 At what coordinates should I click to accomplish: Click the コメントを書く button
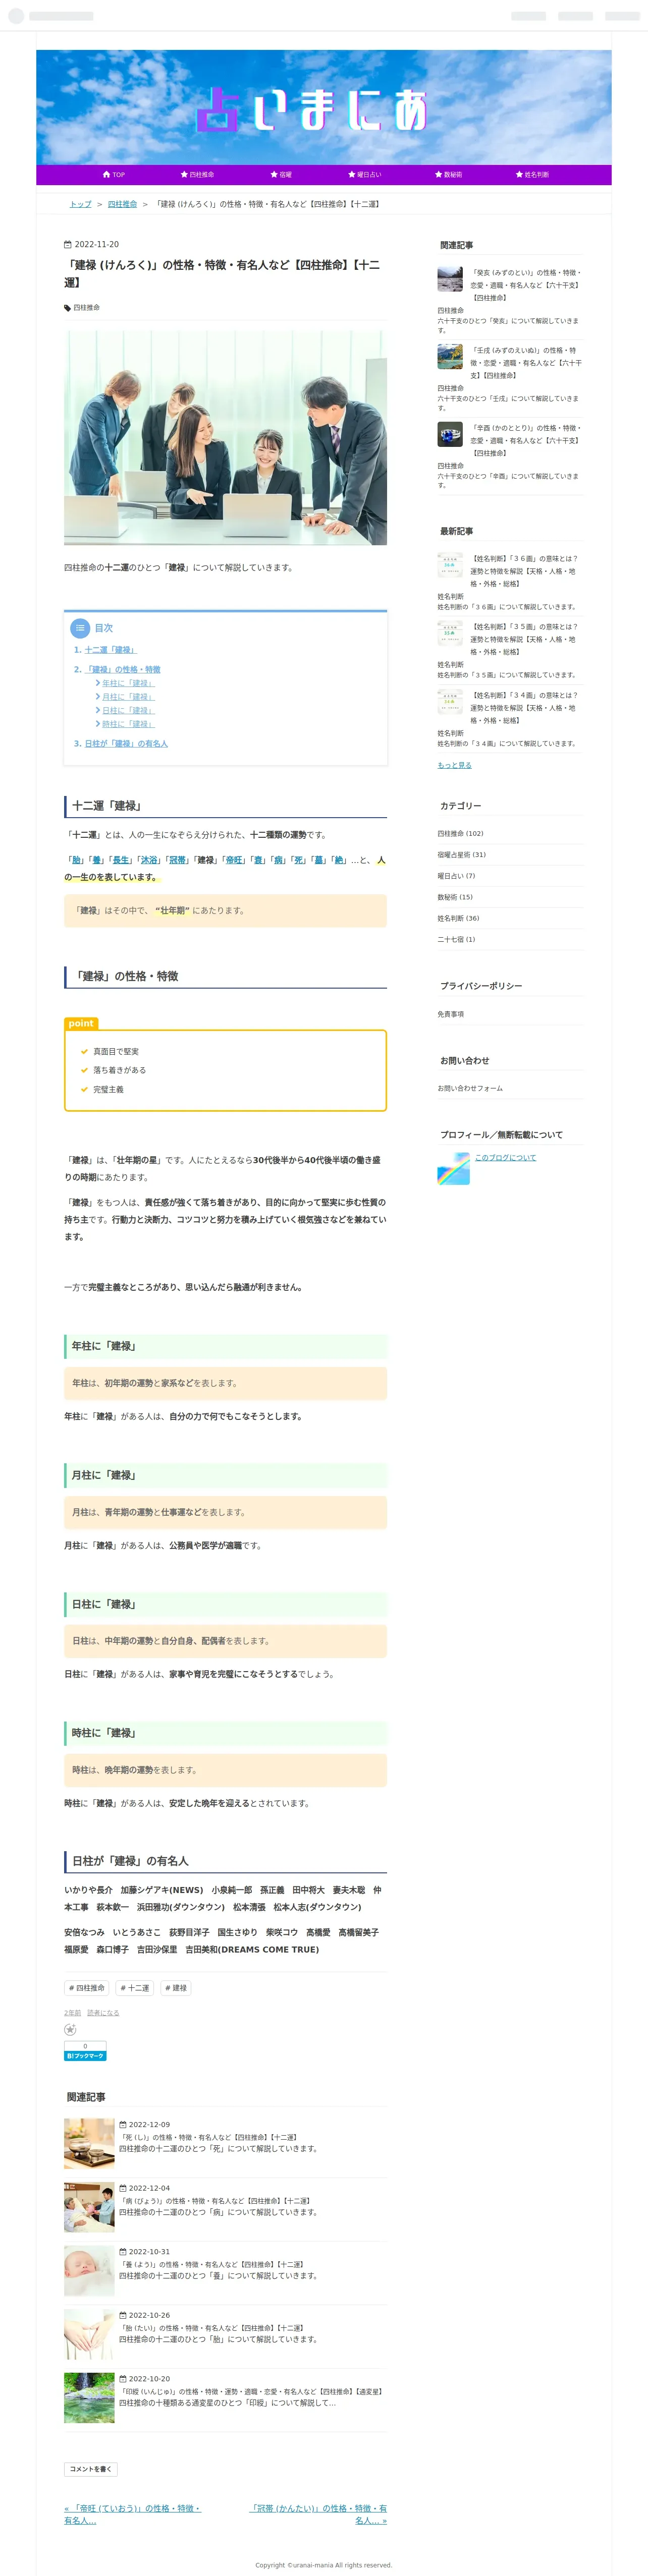tap(90, 2469)
